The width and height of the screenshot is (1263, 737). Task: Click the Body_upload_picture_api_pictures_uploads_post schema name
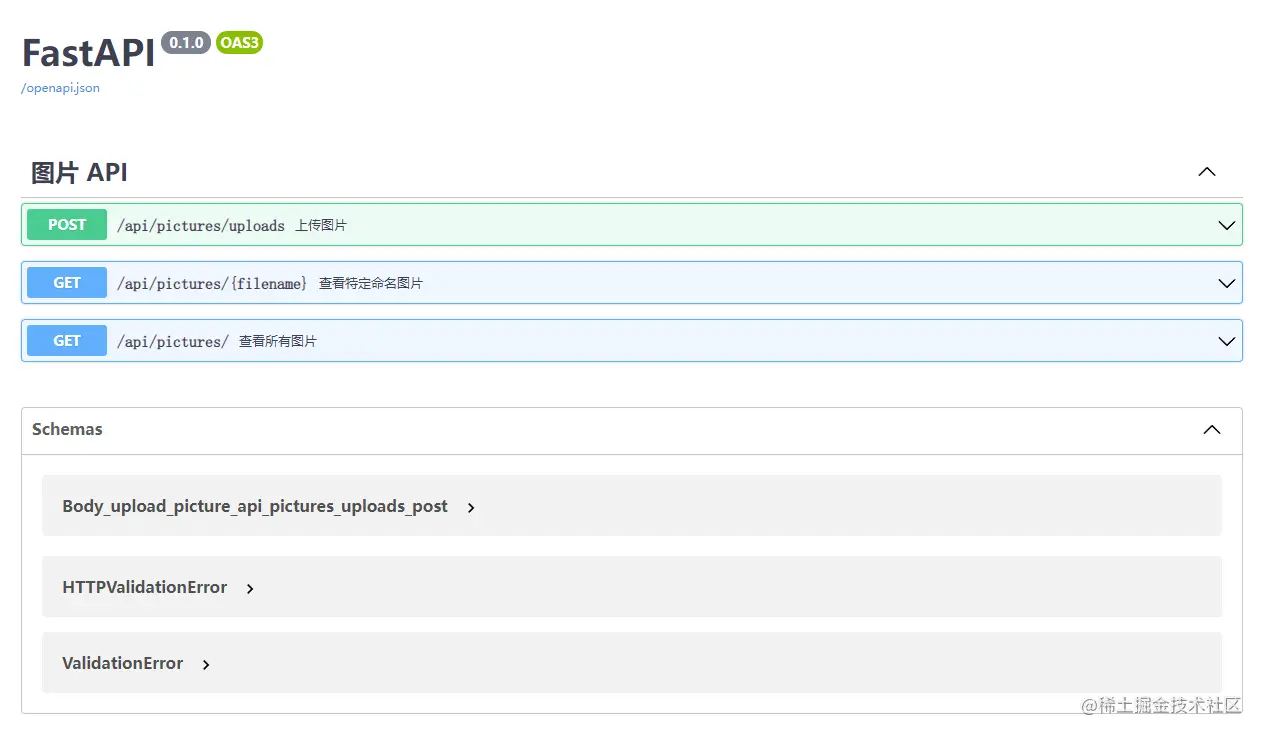(x=255, y=506)
